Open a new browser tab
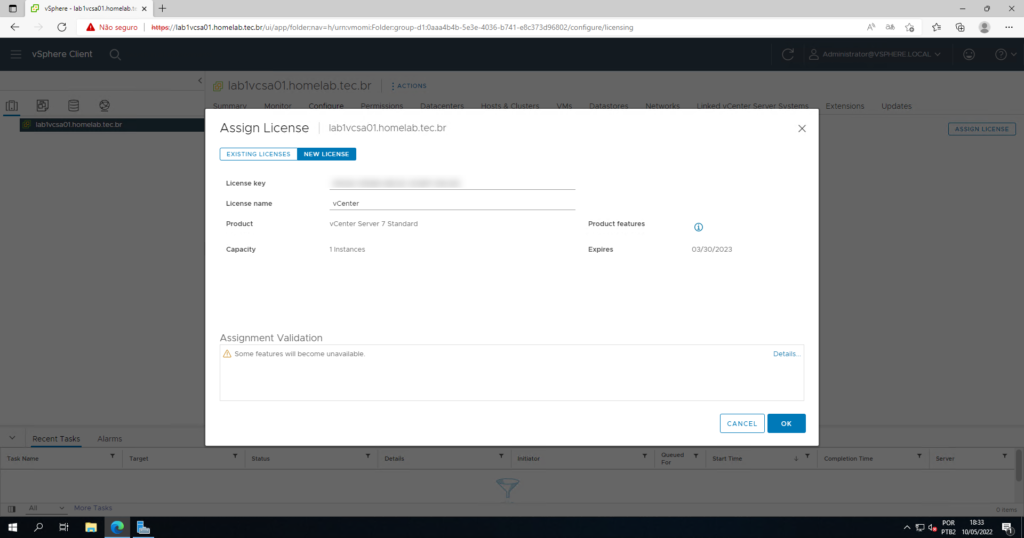The width and height of the screenshot is (1024, 538). [x=162, y=8]
